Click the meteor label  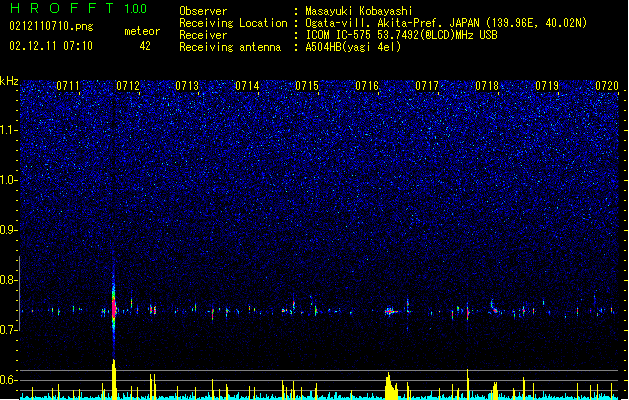(142, 31)
